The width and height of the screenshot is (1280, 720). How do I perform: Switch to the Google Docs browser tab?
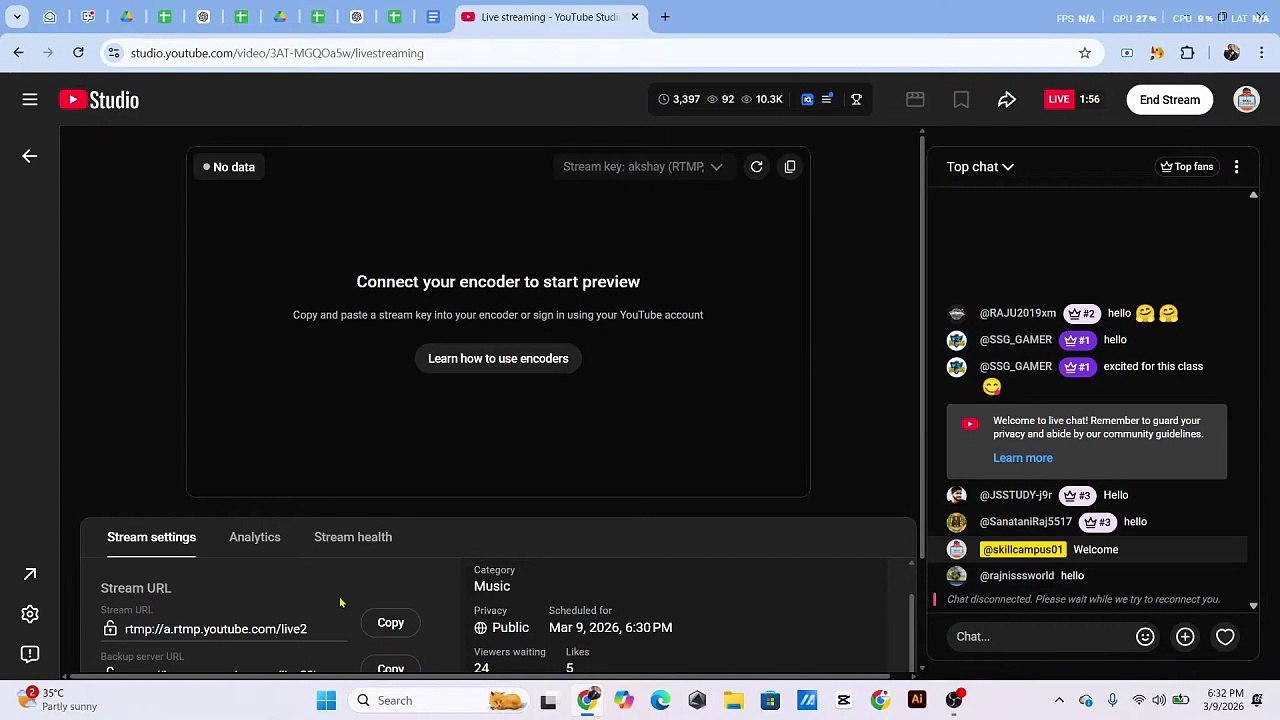coord(433,17)
